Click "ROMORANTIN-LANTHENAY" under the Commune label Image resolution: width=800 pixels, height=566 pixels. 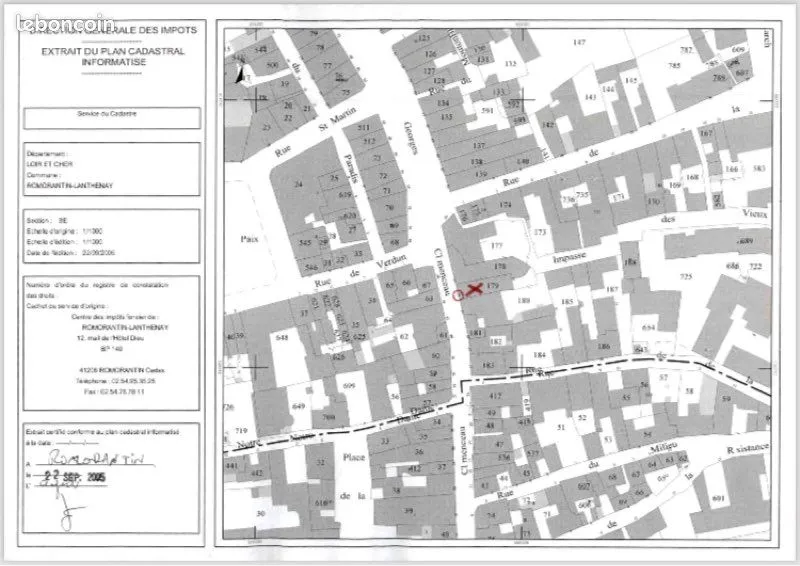point(69,186)
